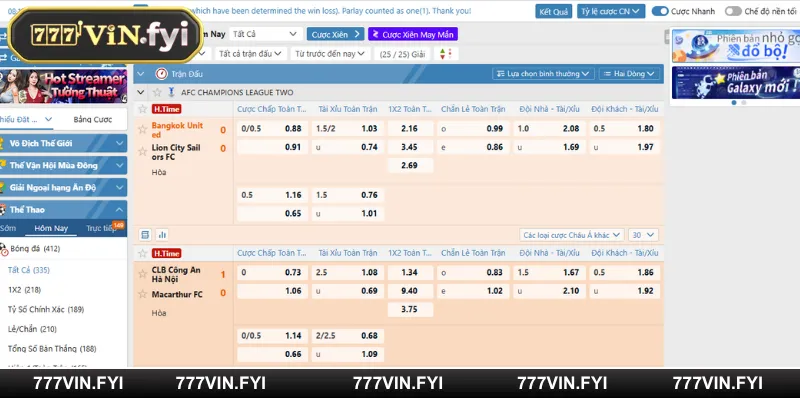Open the bar chart statistics icon
Image resolution: width=800 pixels, height=400 pixels.
162,235
